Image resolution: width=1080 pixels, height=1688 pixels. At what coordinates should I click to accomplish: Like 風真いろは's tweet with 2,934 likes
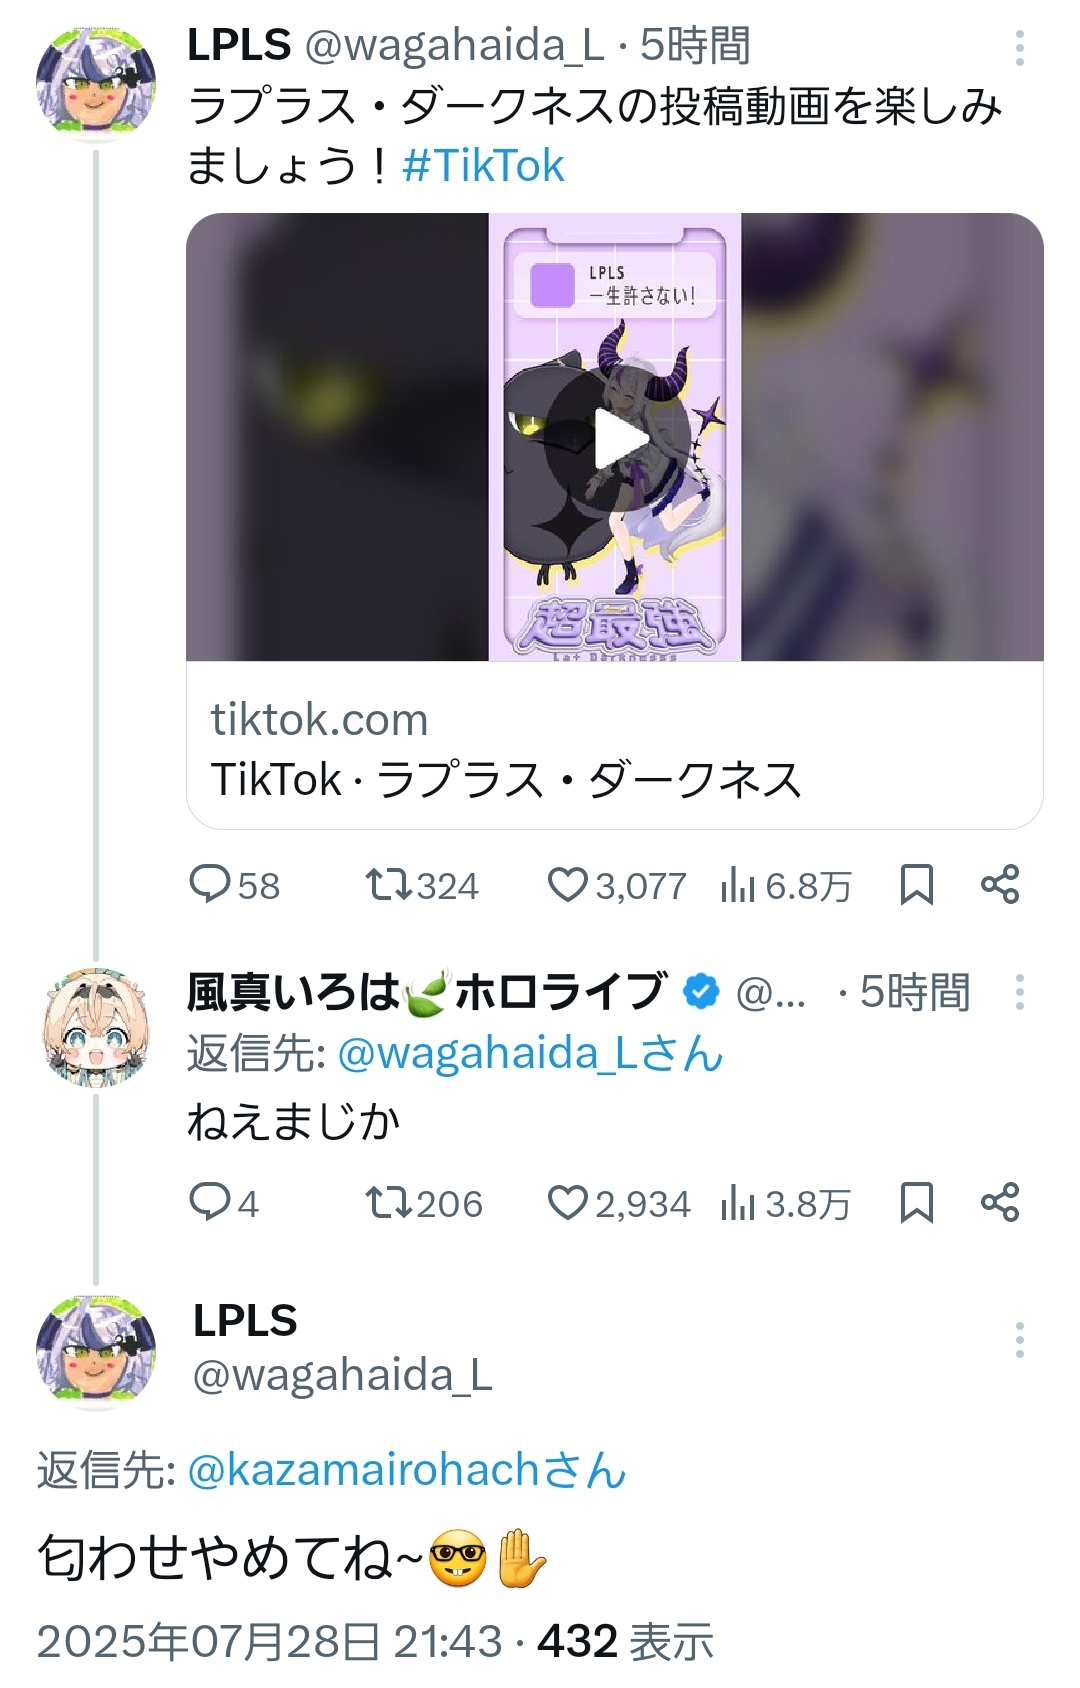(568, 1203)
